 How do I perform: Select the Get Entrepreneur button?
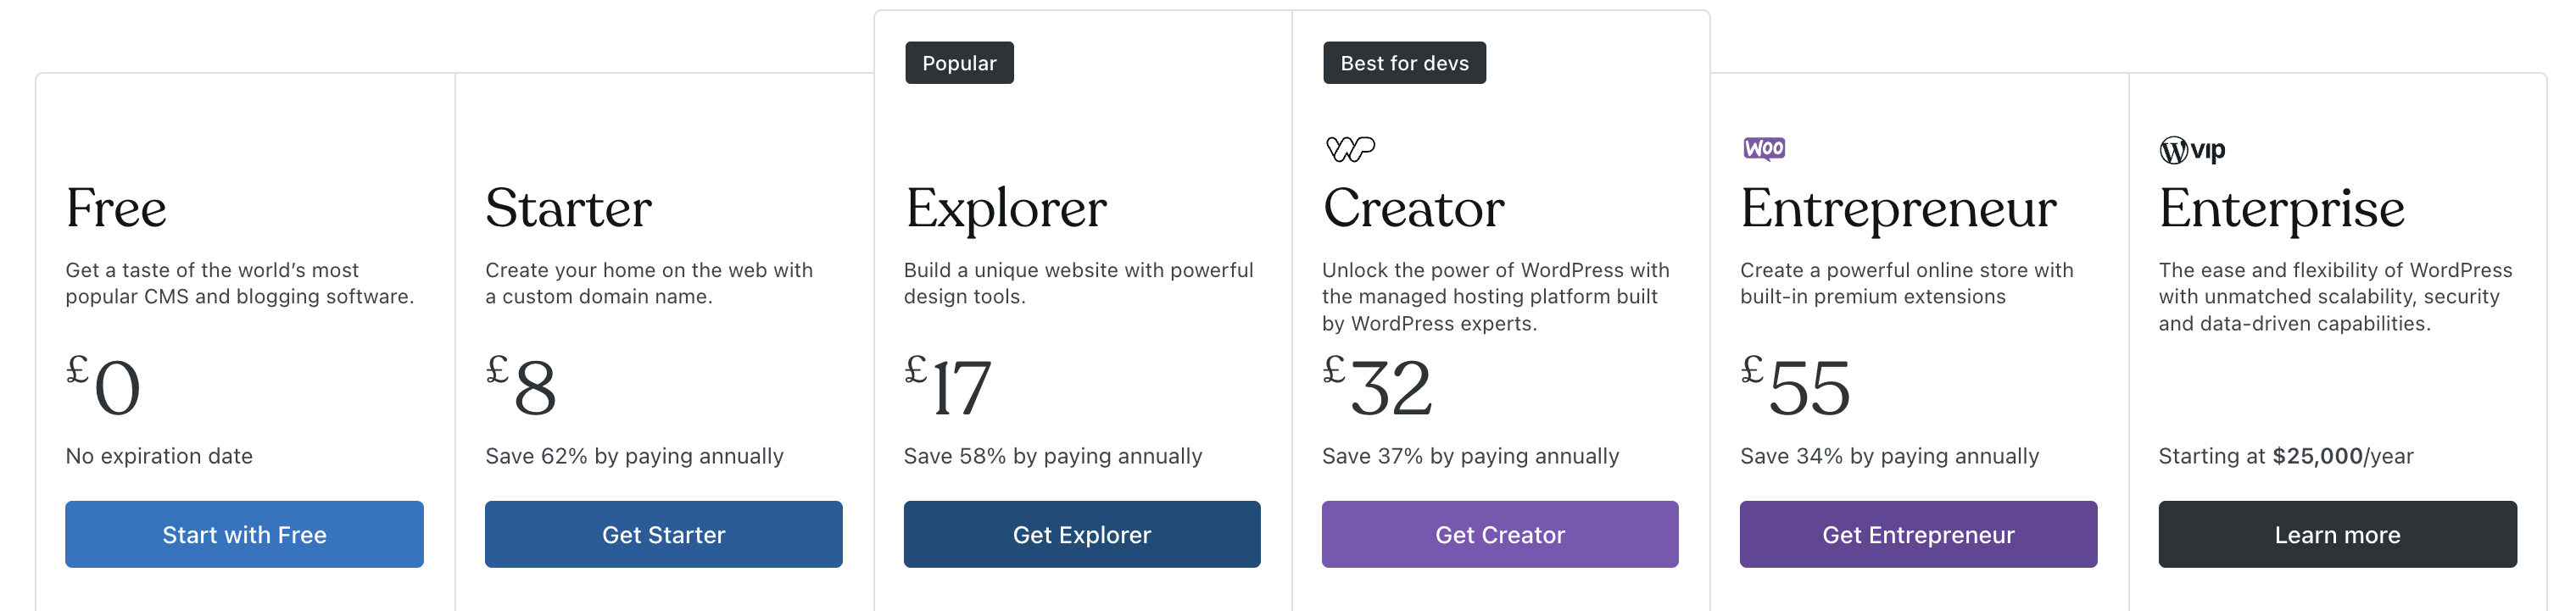click(1918, 534)
